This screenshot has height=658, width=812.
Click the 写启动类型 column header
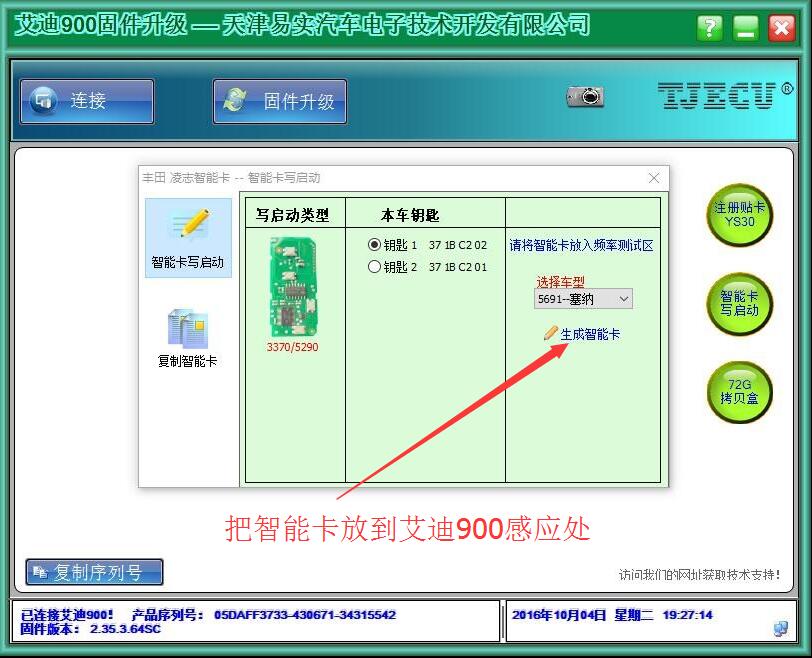[293, 215]
